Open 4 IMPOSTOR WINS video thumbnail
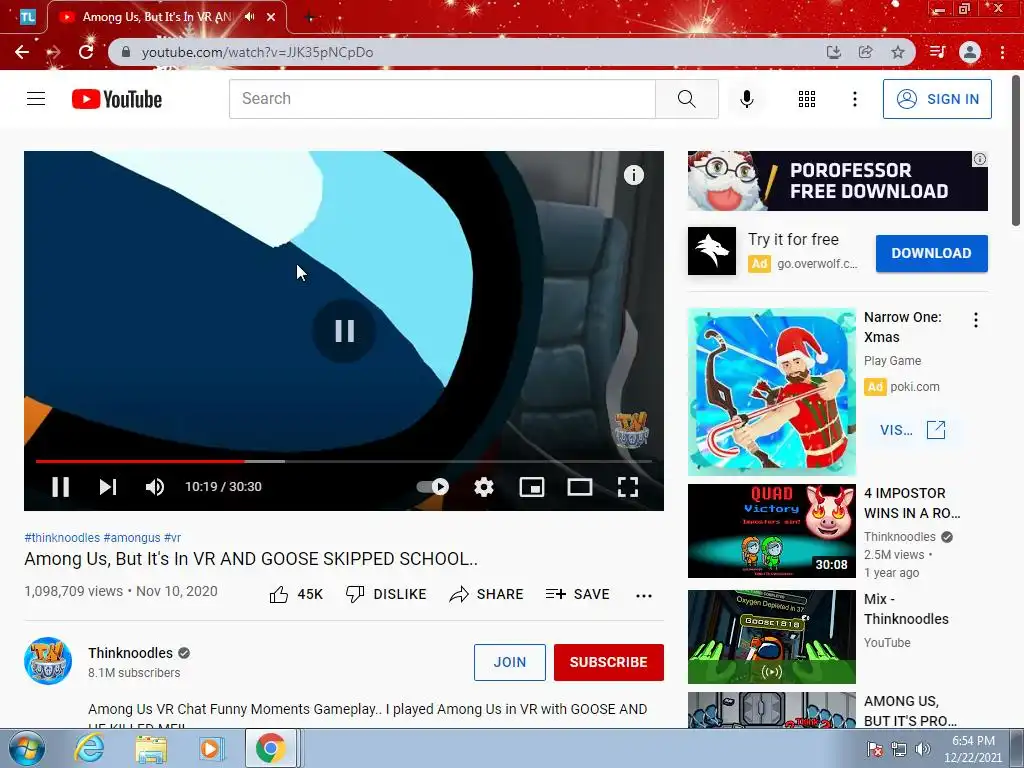1024x768 pixels. click(772, 531)
